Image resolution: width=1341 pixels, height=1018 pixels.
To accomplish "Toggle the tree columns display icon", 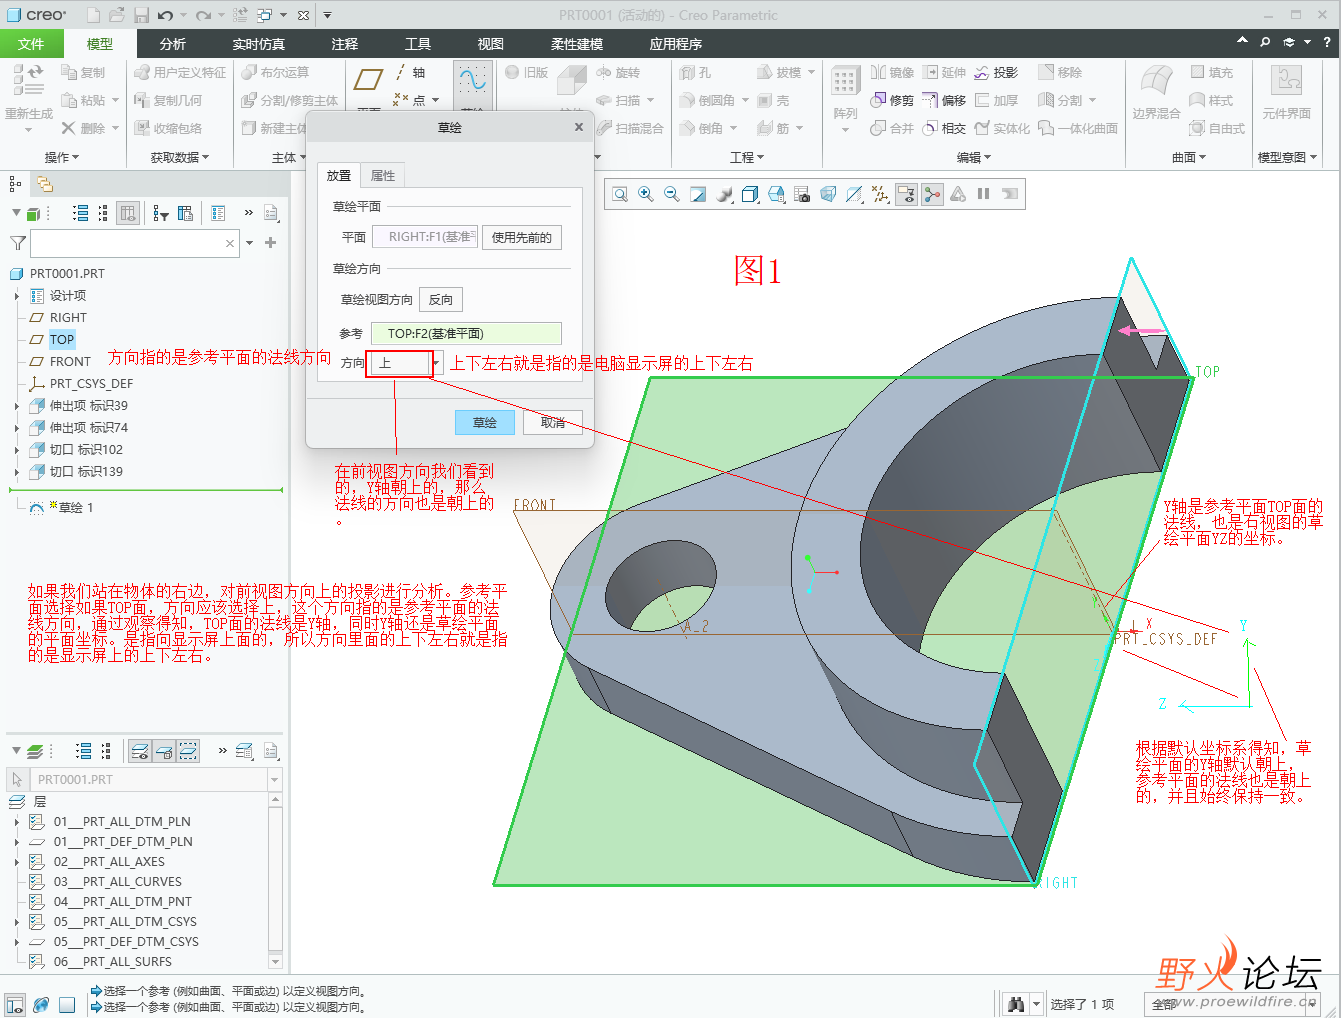I will point(128,213).
